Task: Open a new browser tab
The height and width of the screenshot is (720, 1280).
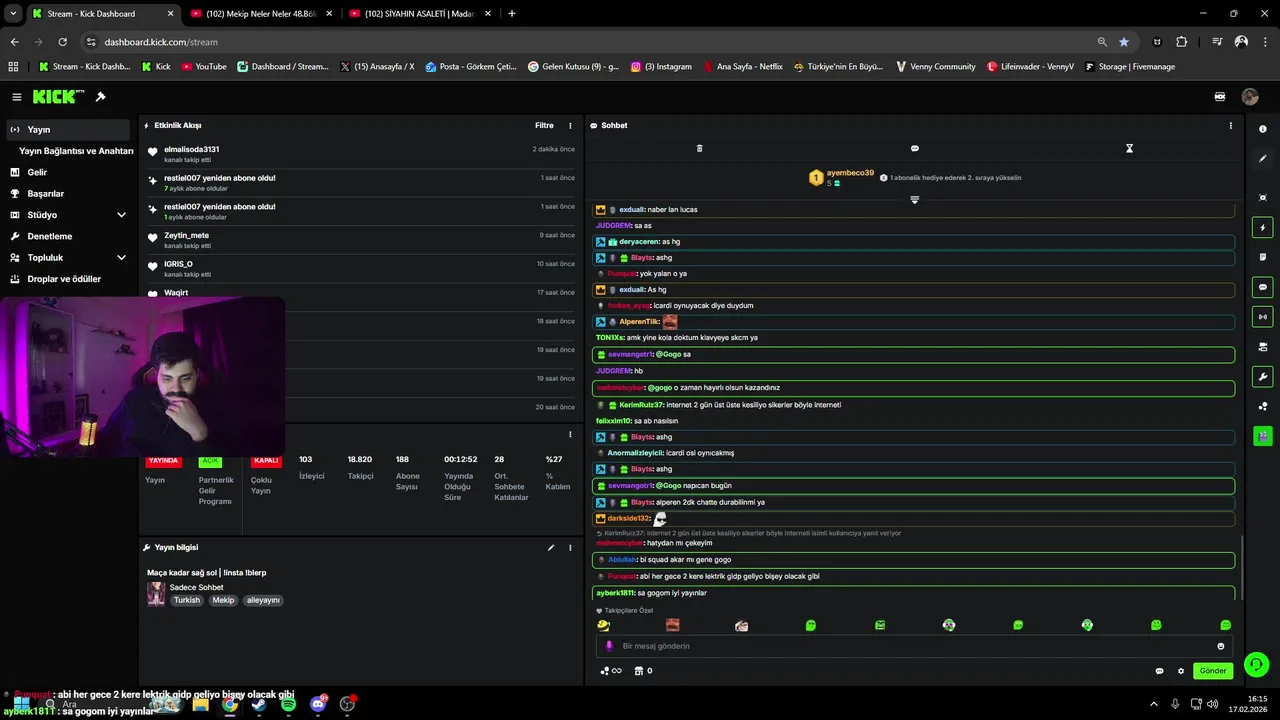Action: click(512, 14)
